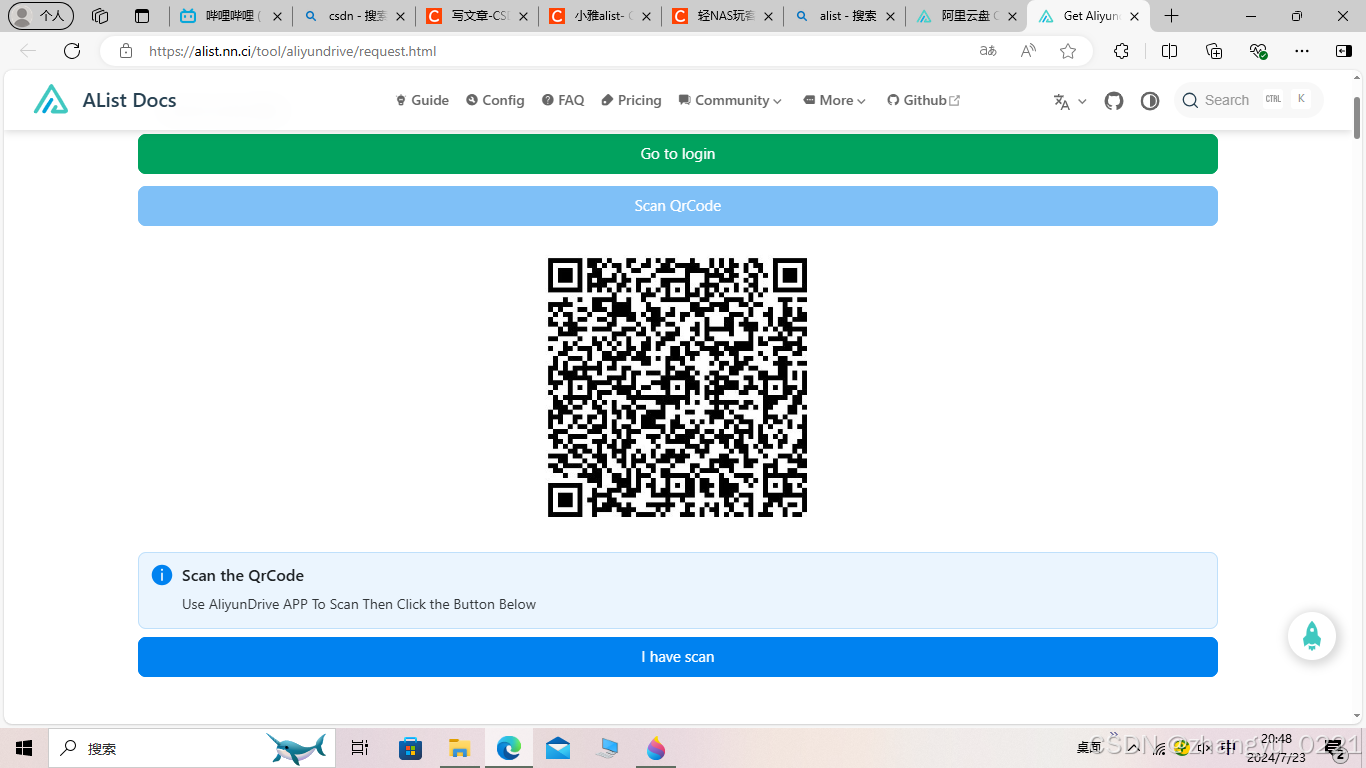The height and width of the screenshot is (768, 1366).
Task: Open the workspaces icon
Action: [99, 16]
